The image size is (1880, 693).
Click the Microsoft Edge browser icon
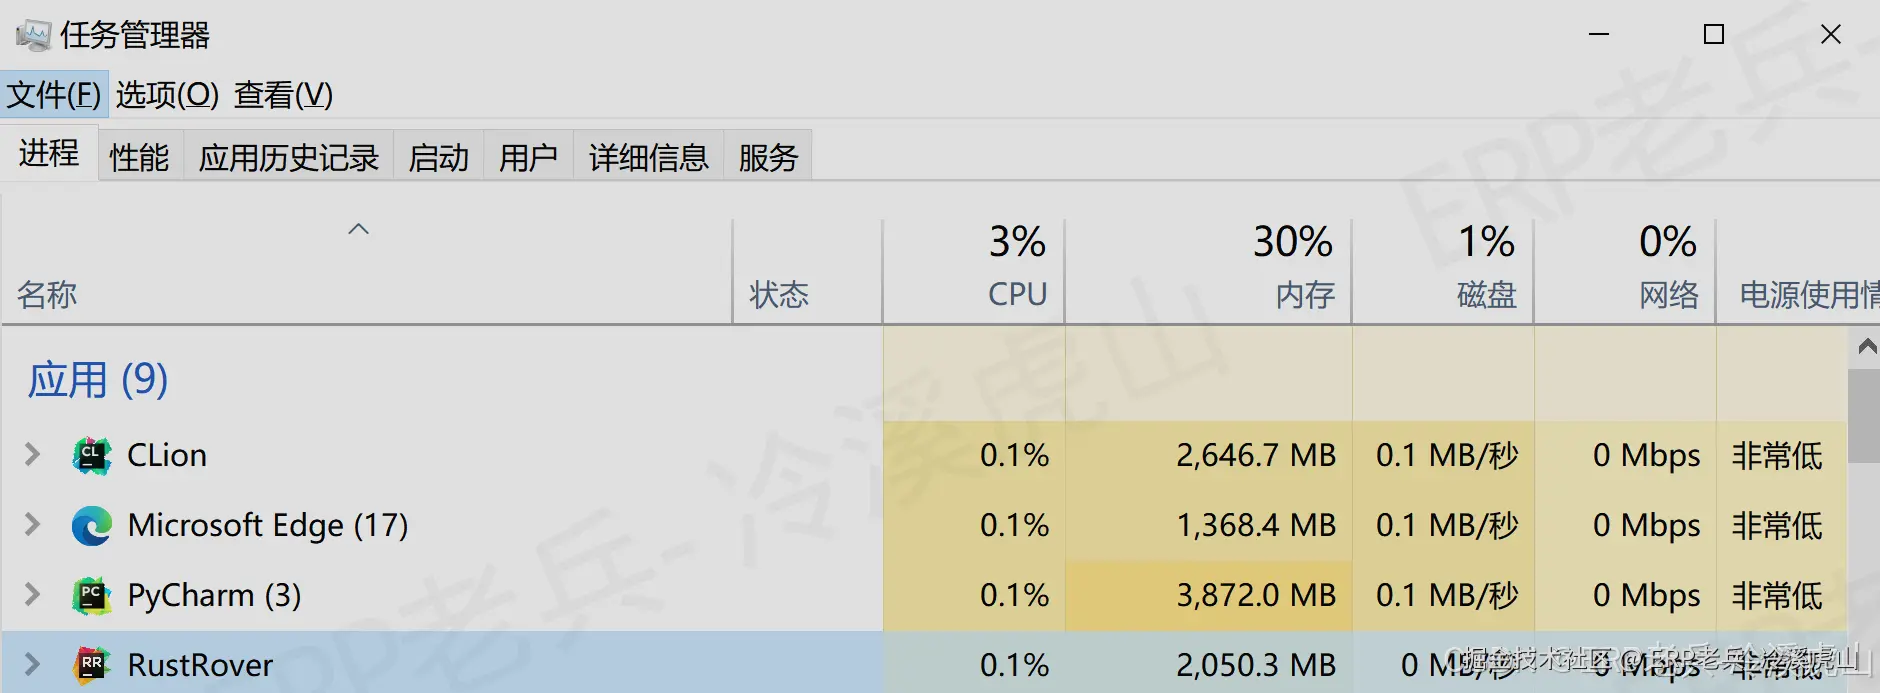point(91,525)
